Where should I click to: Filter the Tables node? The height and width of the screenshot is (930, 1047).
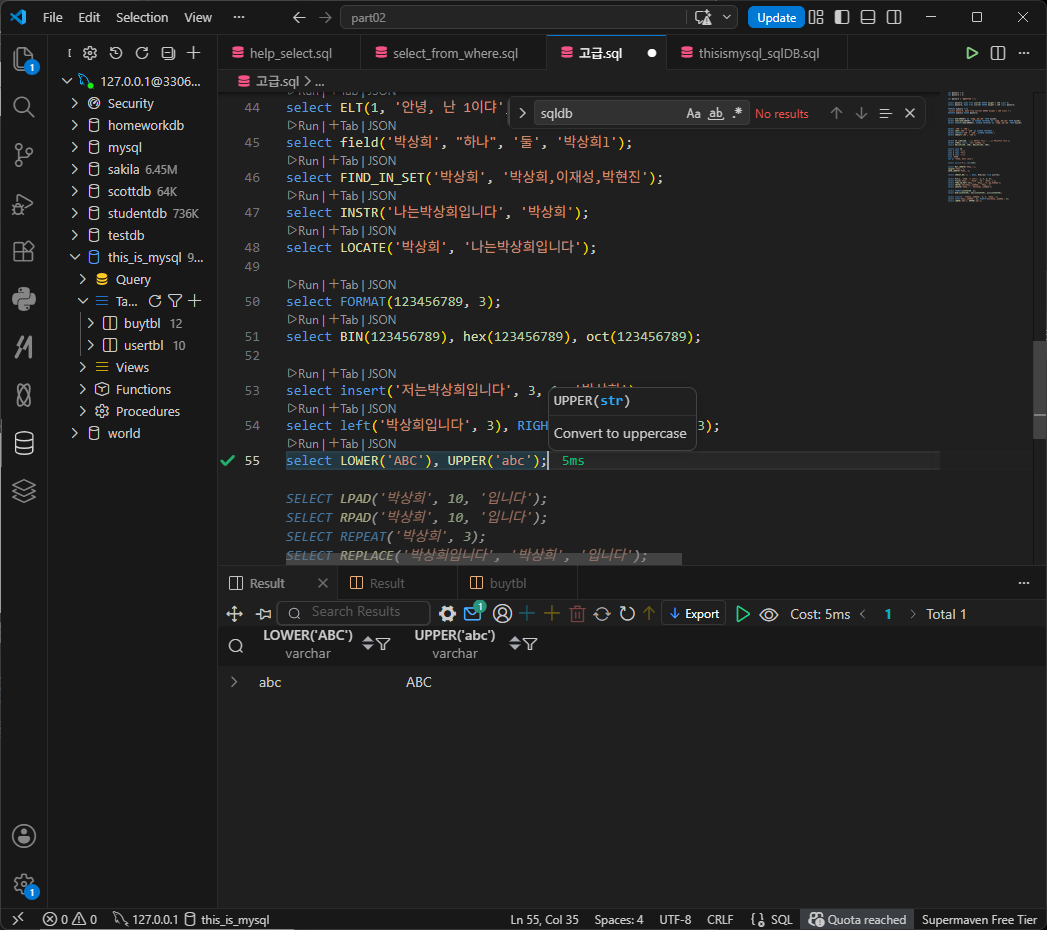click(175, 301)
